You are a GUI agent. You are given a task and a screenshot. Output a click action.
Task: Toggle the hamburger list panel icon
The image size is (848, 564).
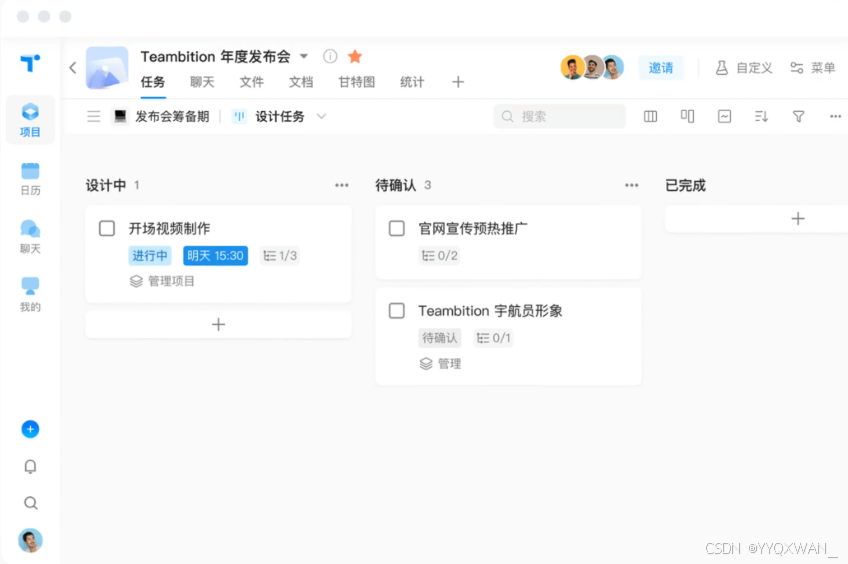(x=94, y=116)
